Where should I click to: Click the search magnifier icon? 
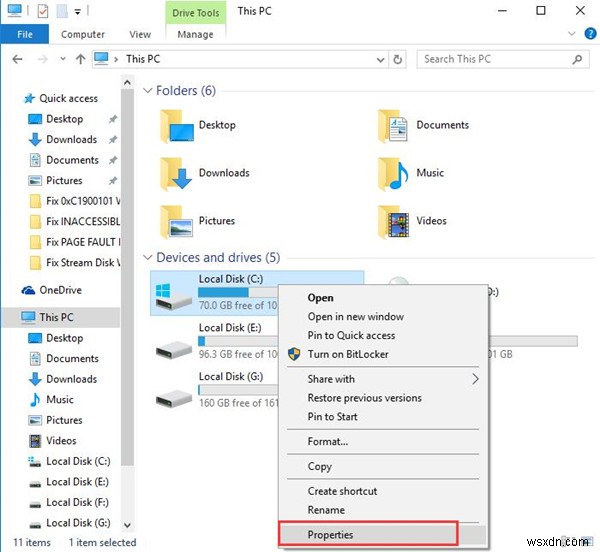coord(577,59)
